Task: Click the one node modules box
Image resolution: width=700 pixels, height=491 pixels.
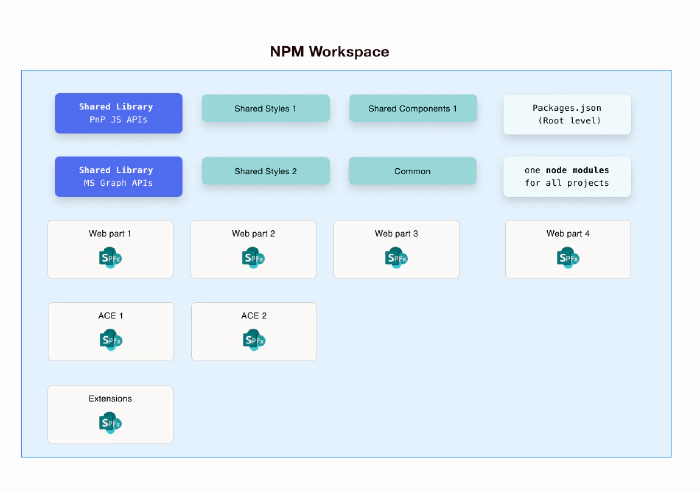Action: (567, 177)
